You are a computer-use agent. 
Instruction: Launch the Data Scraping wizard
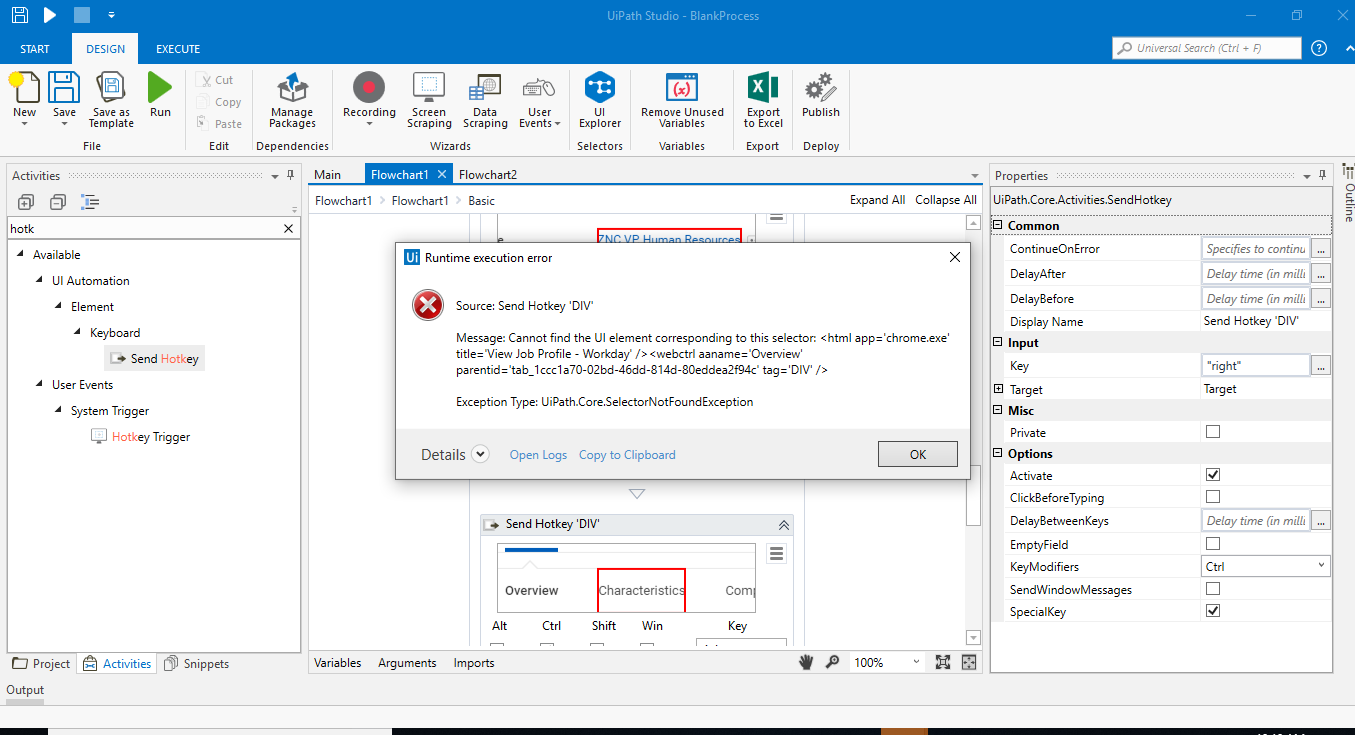coord(485,100)
